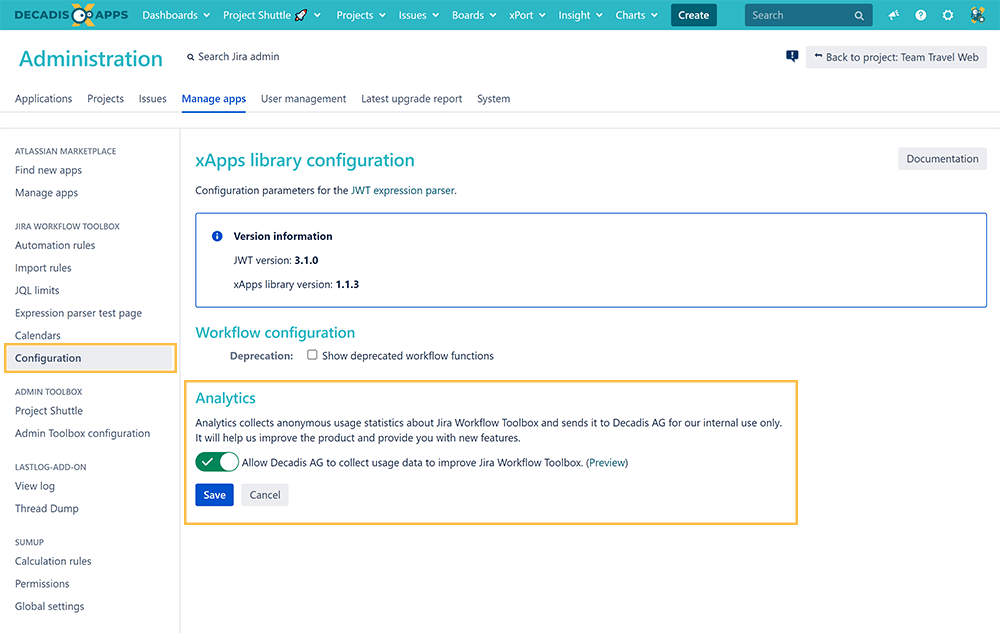Open the JWT expression parser link
The height and width of the screenshot is (633, 1000).
(x=402, y=191)
